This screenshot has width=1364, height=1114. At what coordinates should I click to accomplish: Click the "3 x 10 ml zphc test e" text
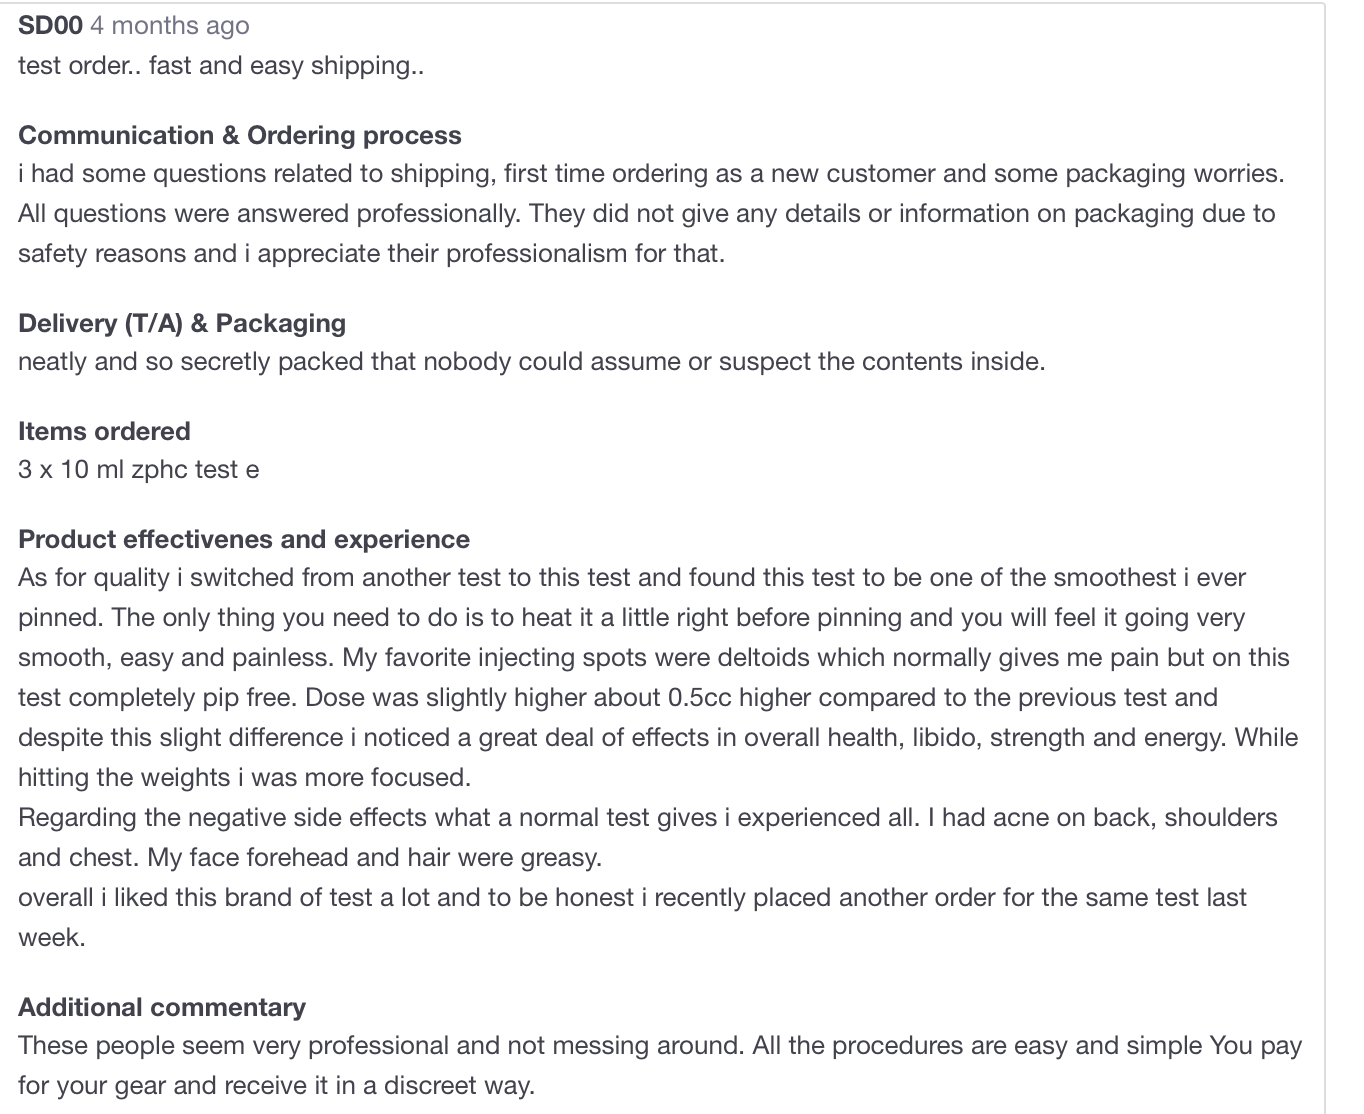(x=139, y=470)
